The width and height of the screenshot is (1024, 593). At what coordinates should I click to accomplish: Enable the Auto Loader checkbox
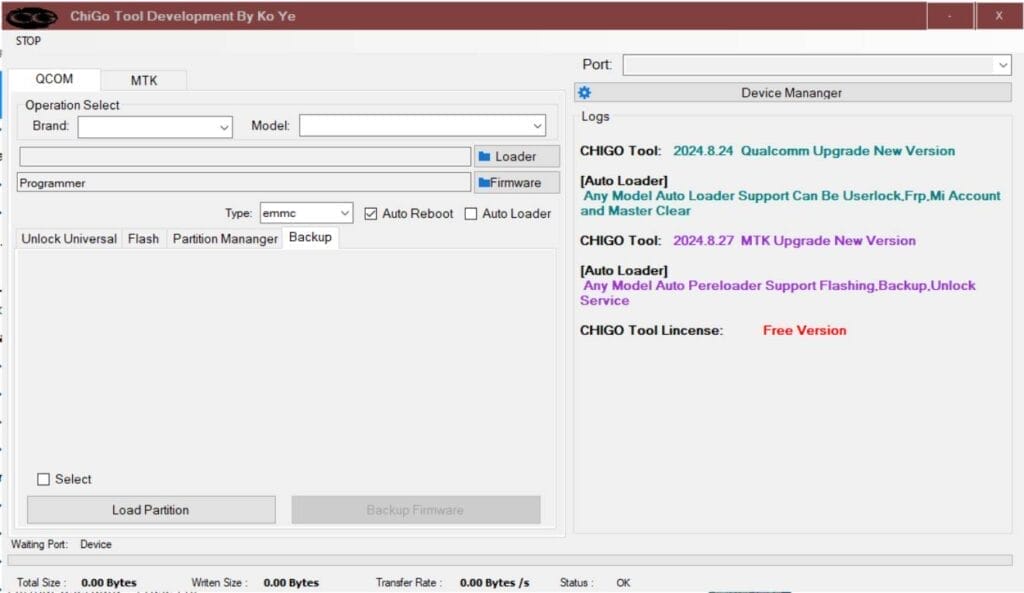click(471, 214)
